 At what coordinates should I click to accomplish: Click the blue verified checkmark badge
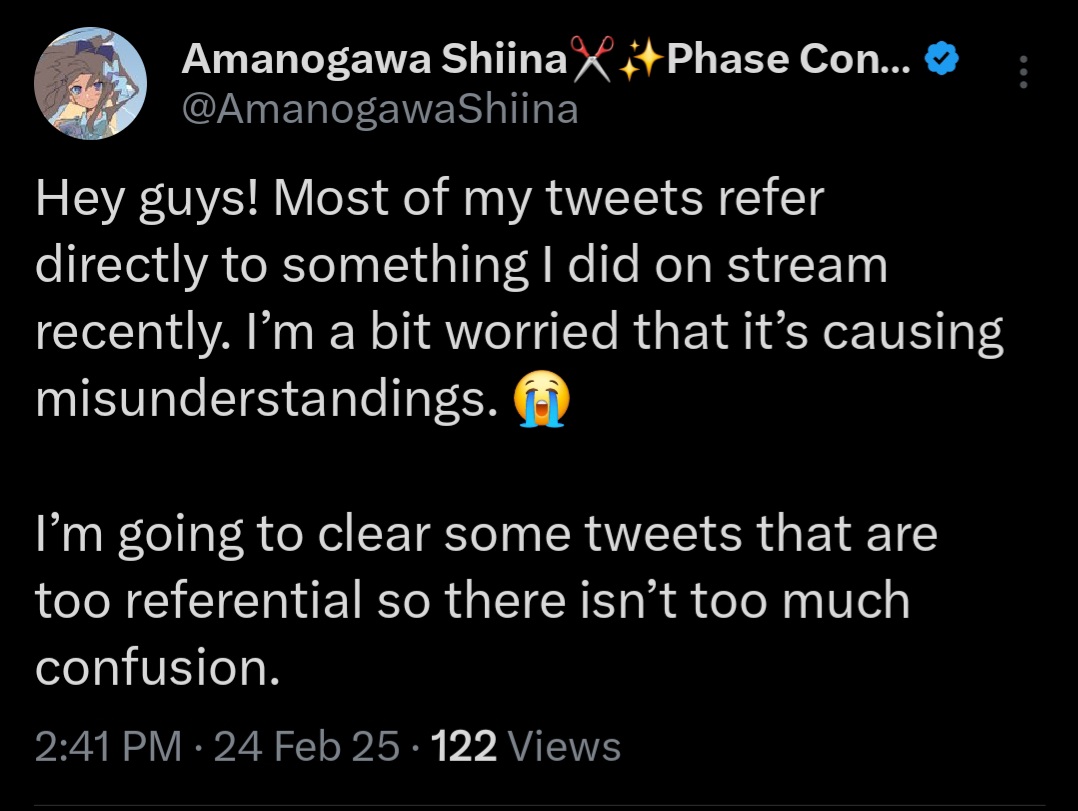coord(942,62)
